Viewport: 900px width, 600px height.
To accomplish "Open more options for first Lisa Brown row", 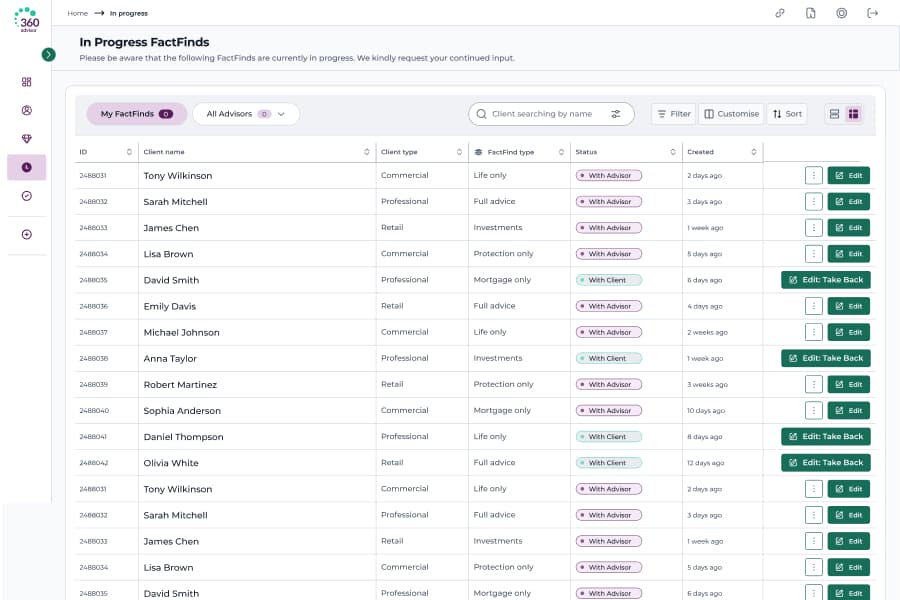I will pyautogui.click(x=813, y=254).
